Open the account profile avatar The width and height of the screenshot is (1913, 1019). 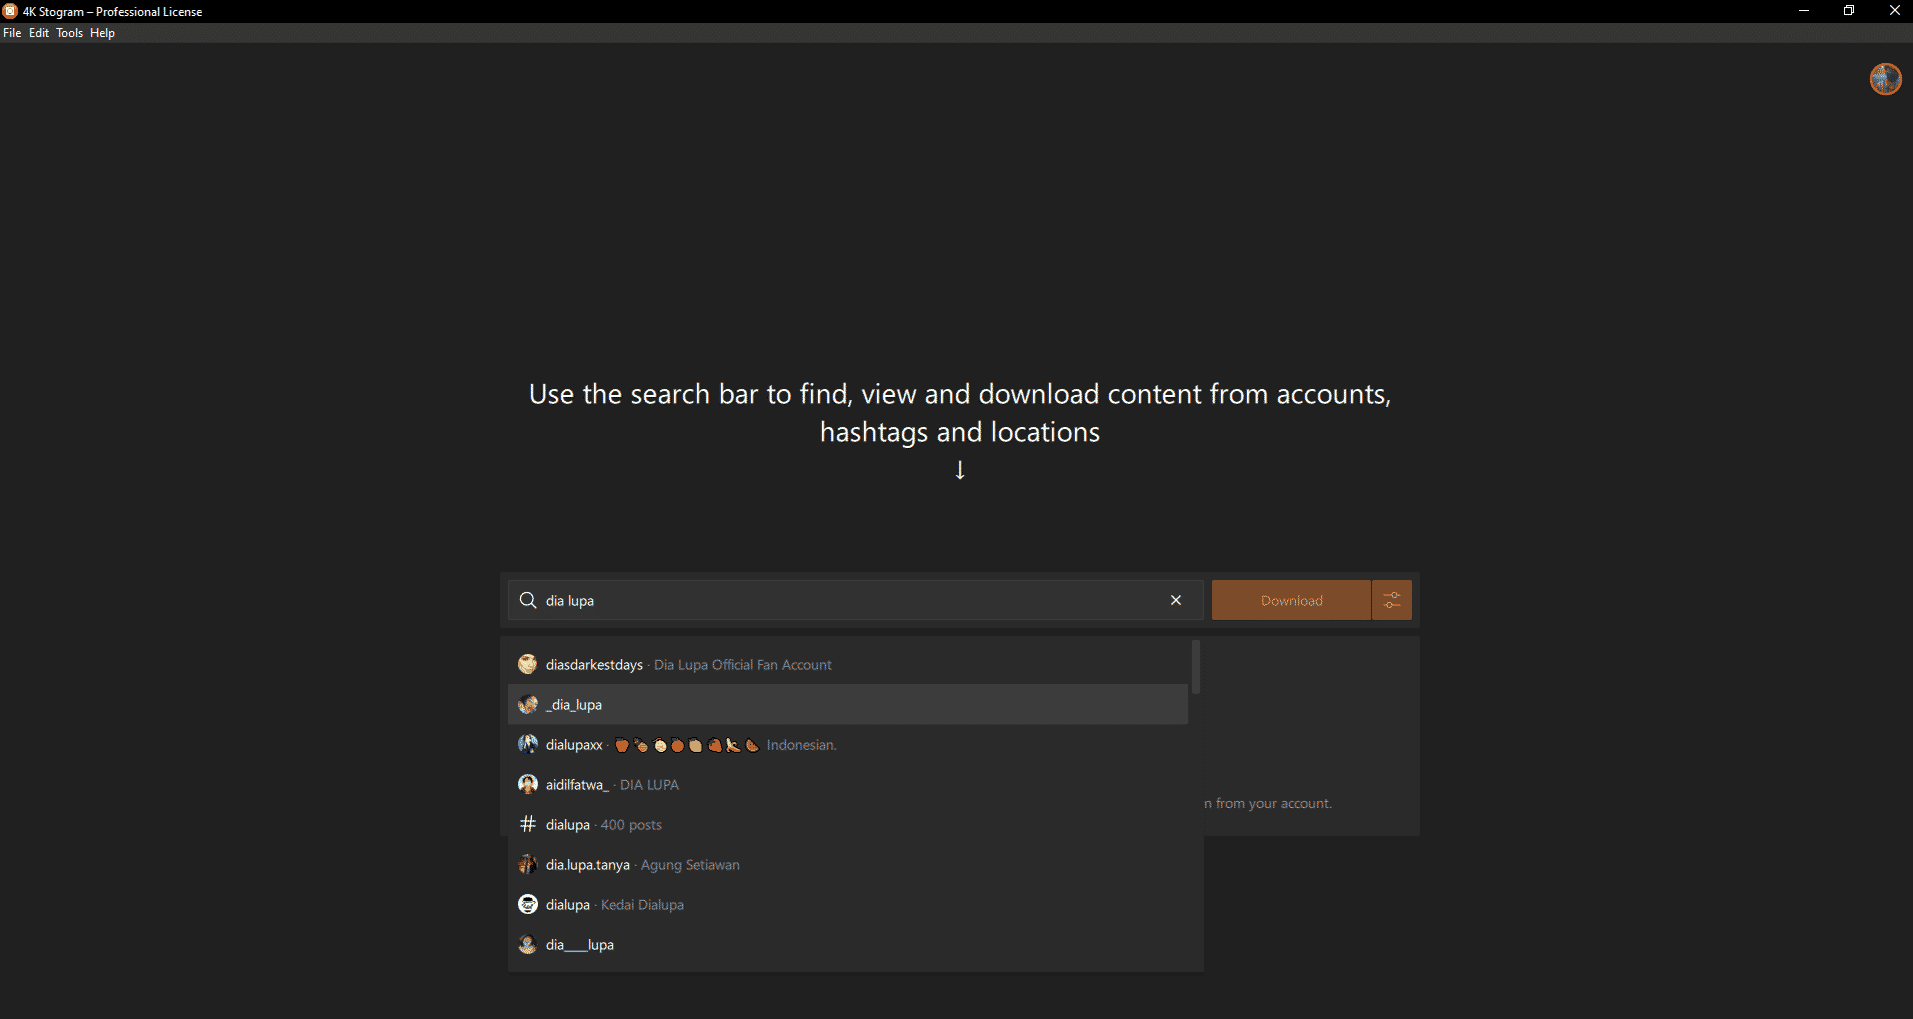click(x=1885, y=78)
